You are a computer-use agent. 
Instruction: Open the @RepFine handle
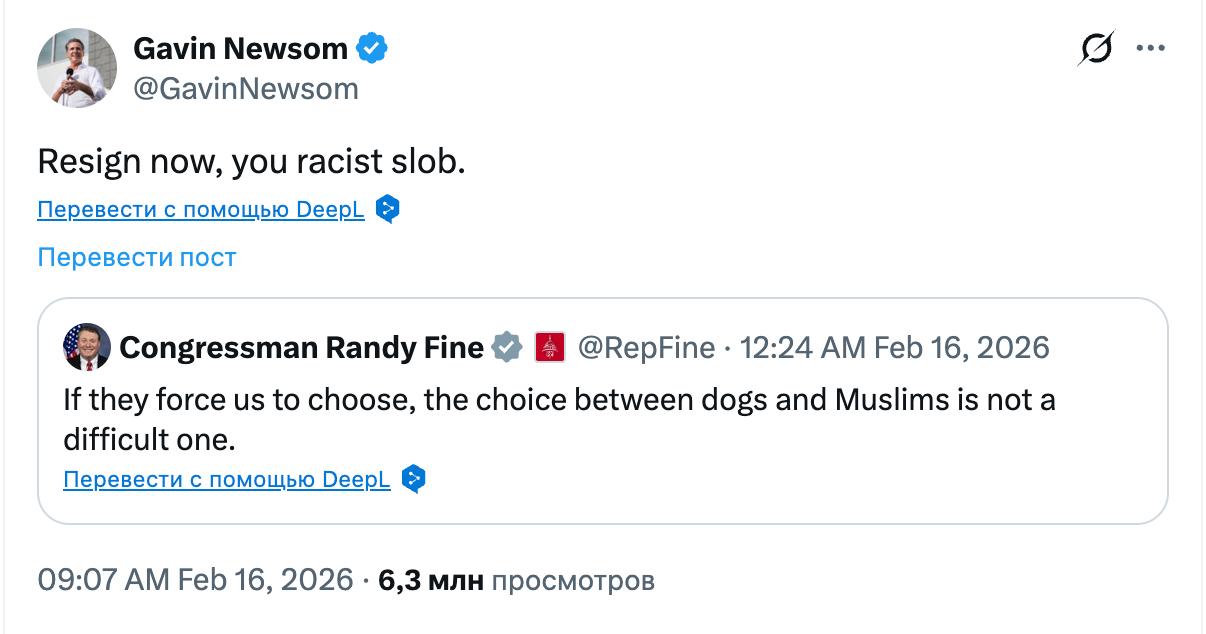(647, 347)
